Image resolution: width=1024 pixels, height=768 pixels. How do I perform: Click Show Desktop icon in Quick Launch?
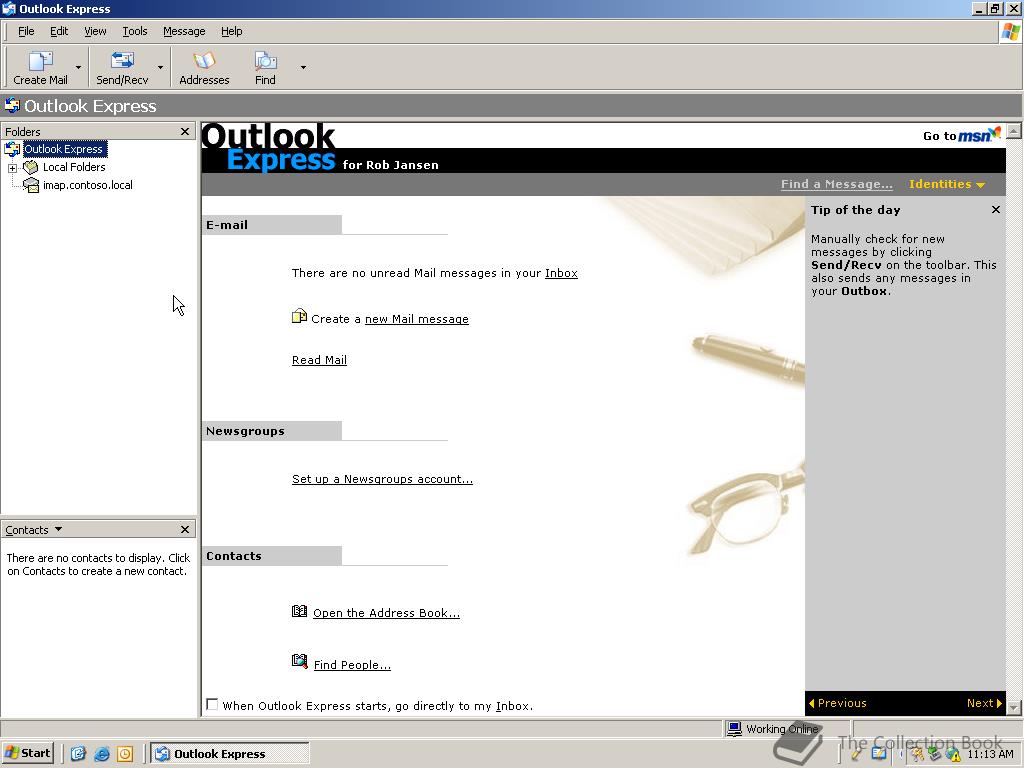pos(78,754)
